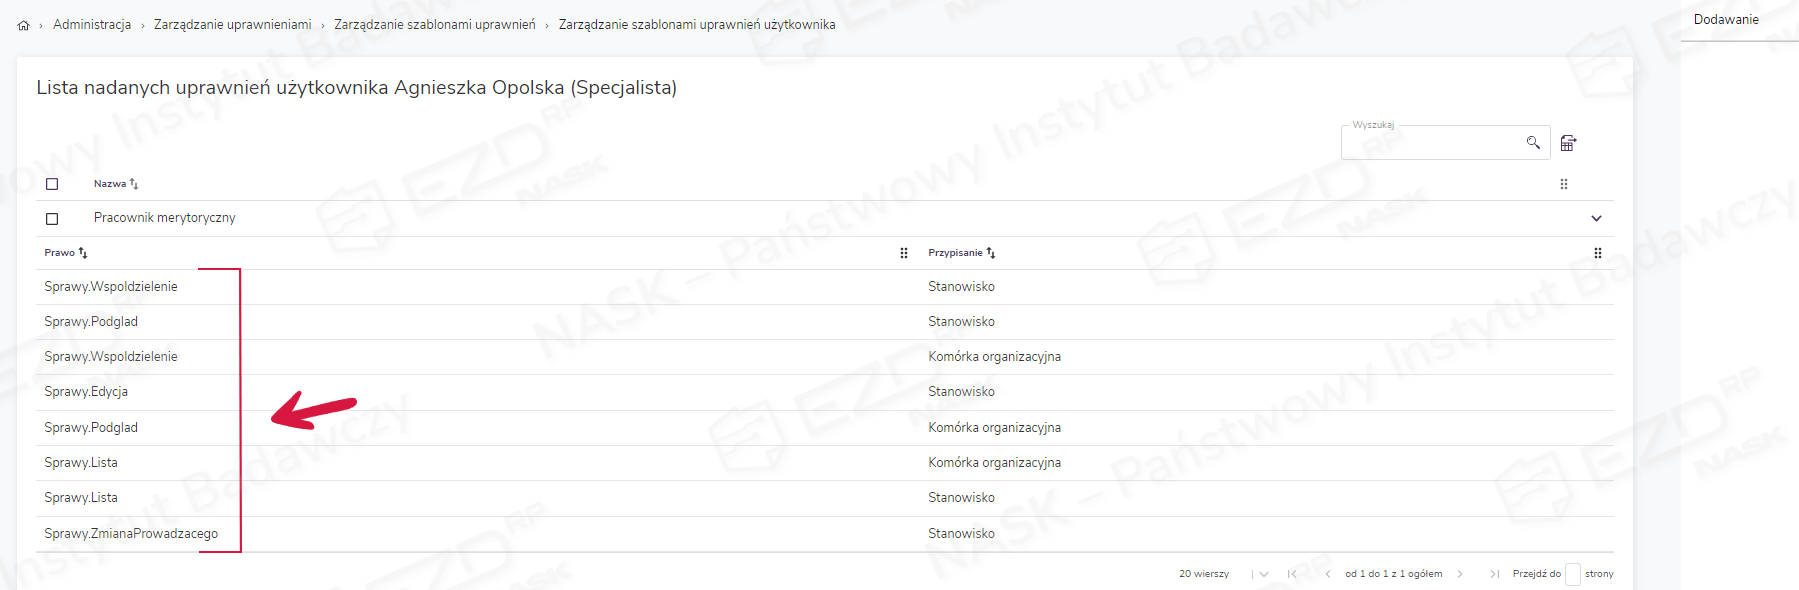Click the table export icon
1799x590 pixels.
coord(1568,143)
